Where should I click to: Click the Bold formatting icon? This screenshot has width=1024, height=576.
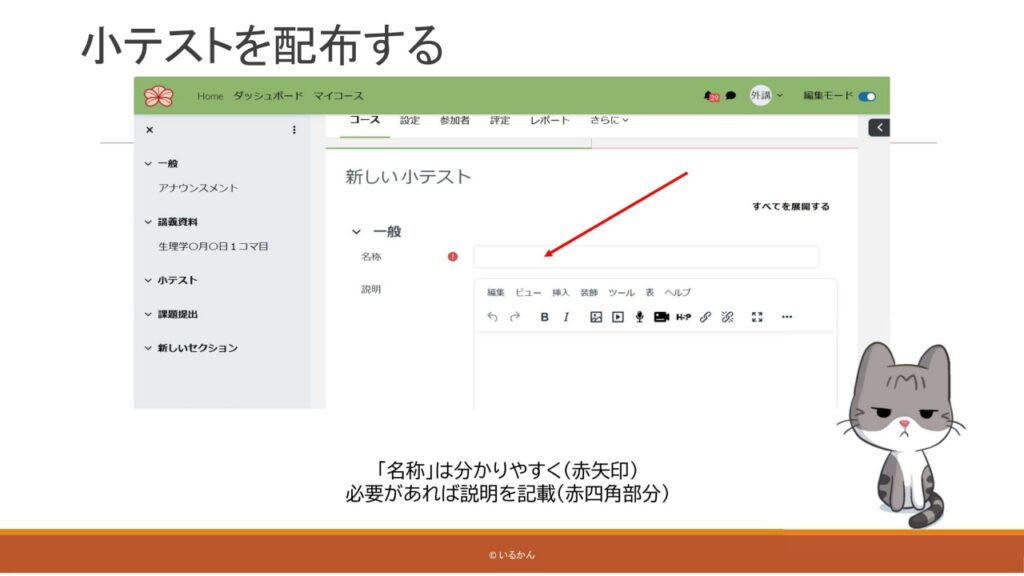coord(545,317)
